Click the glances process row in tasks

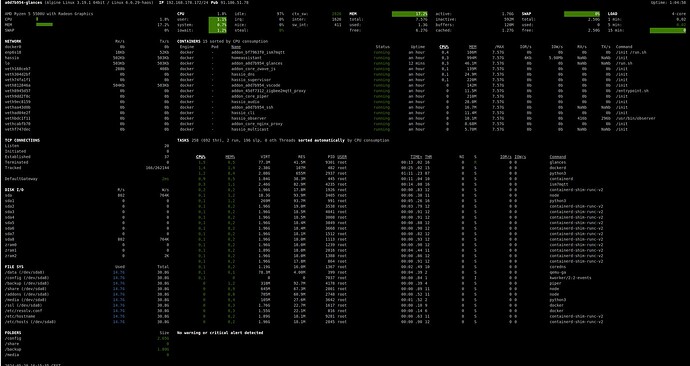(381, 162)
